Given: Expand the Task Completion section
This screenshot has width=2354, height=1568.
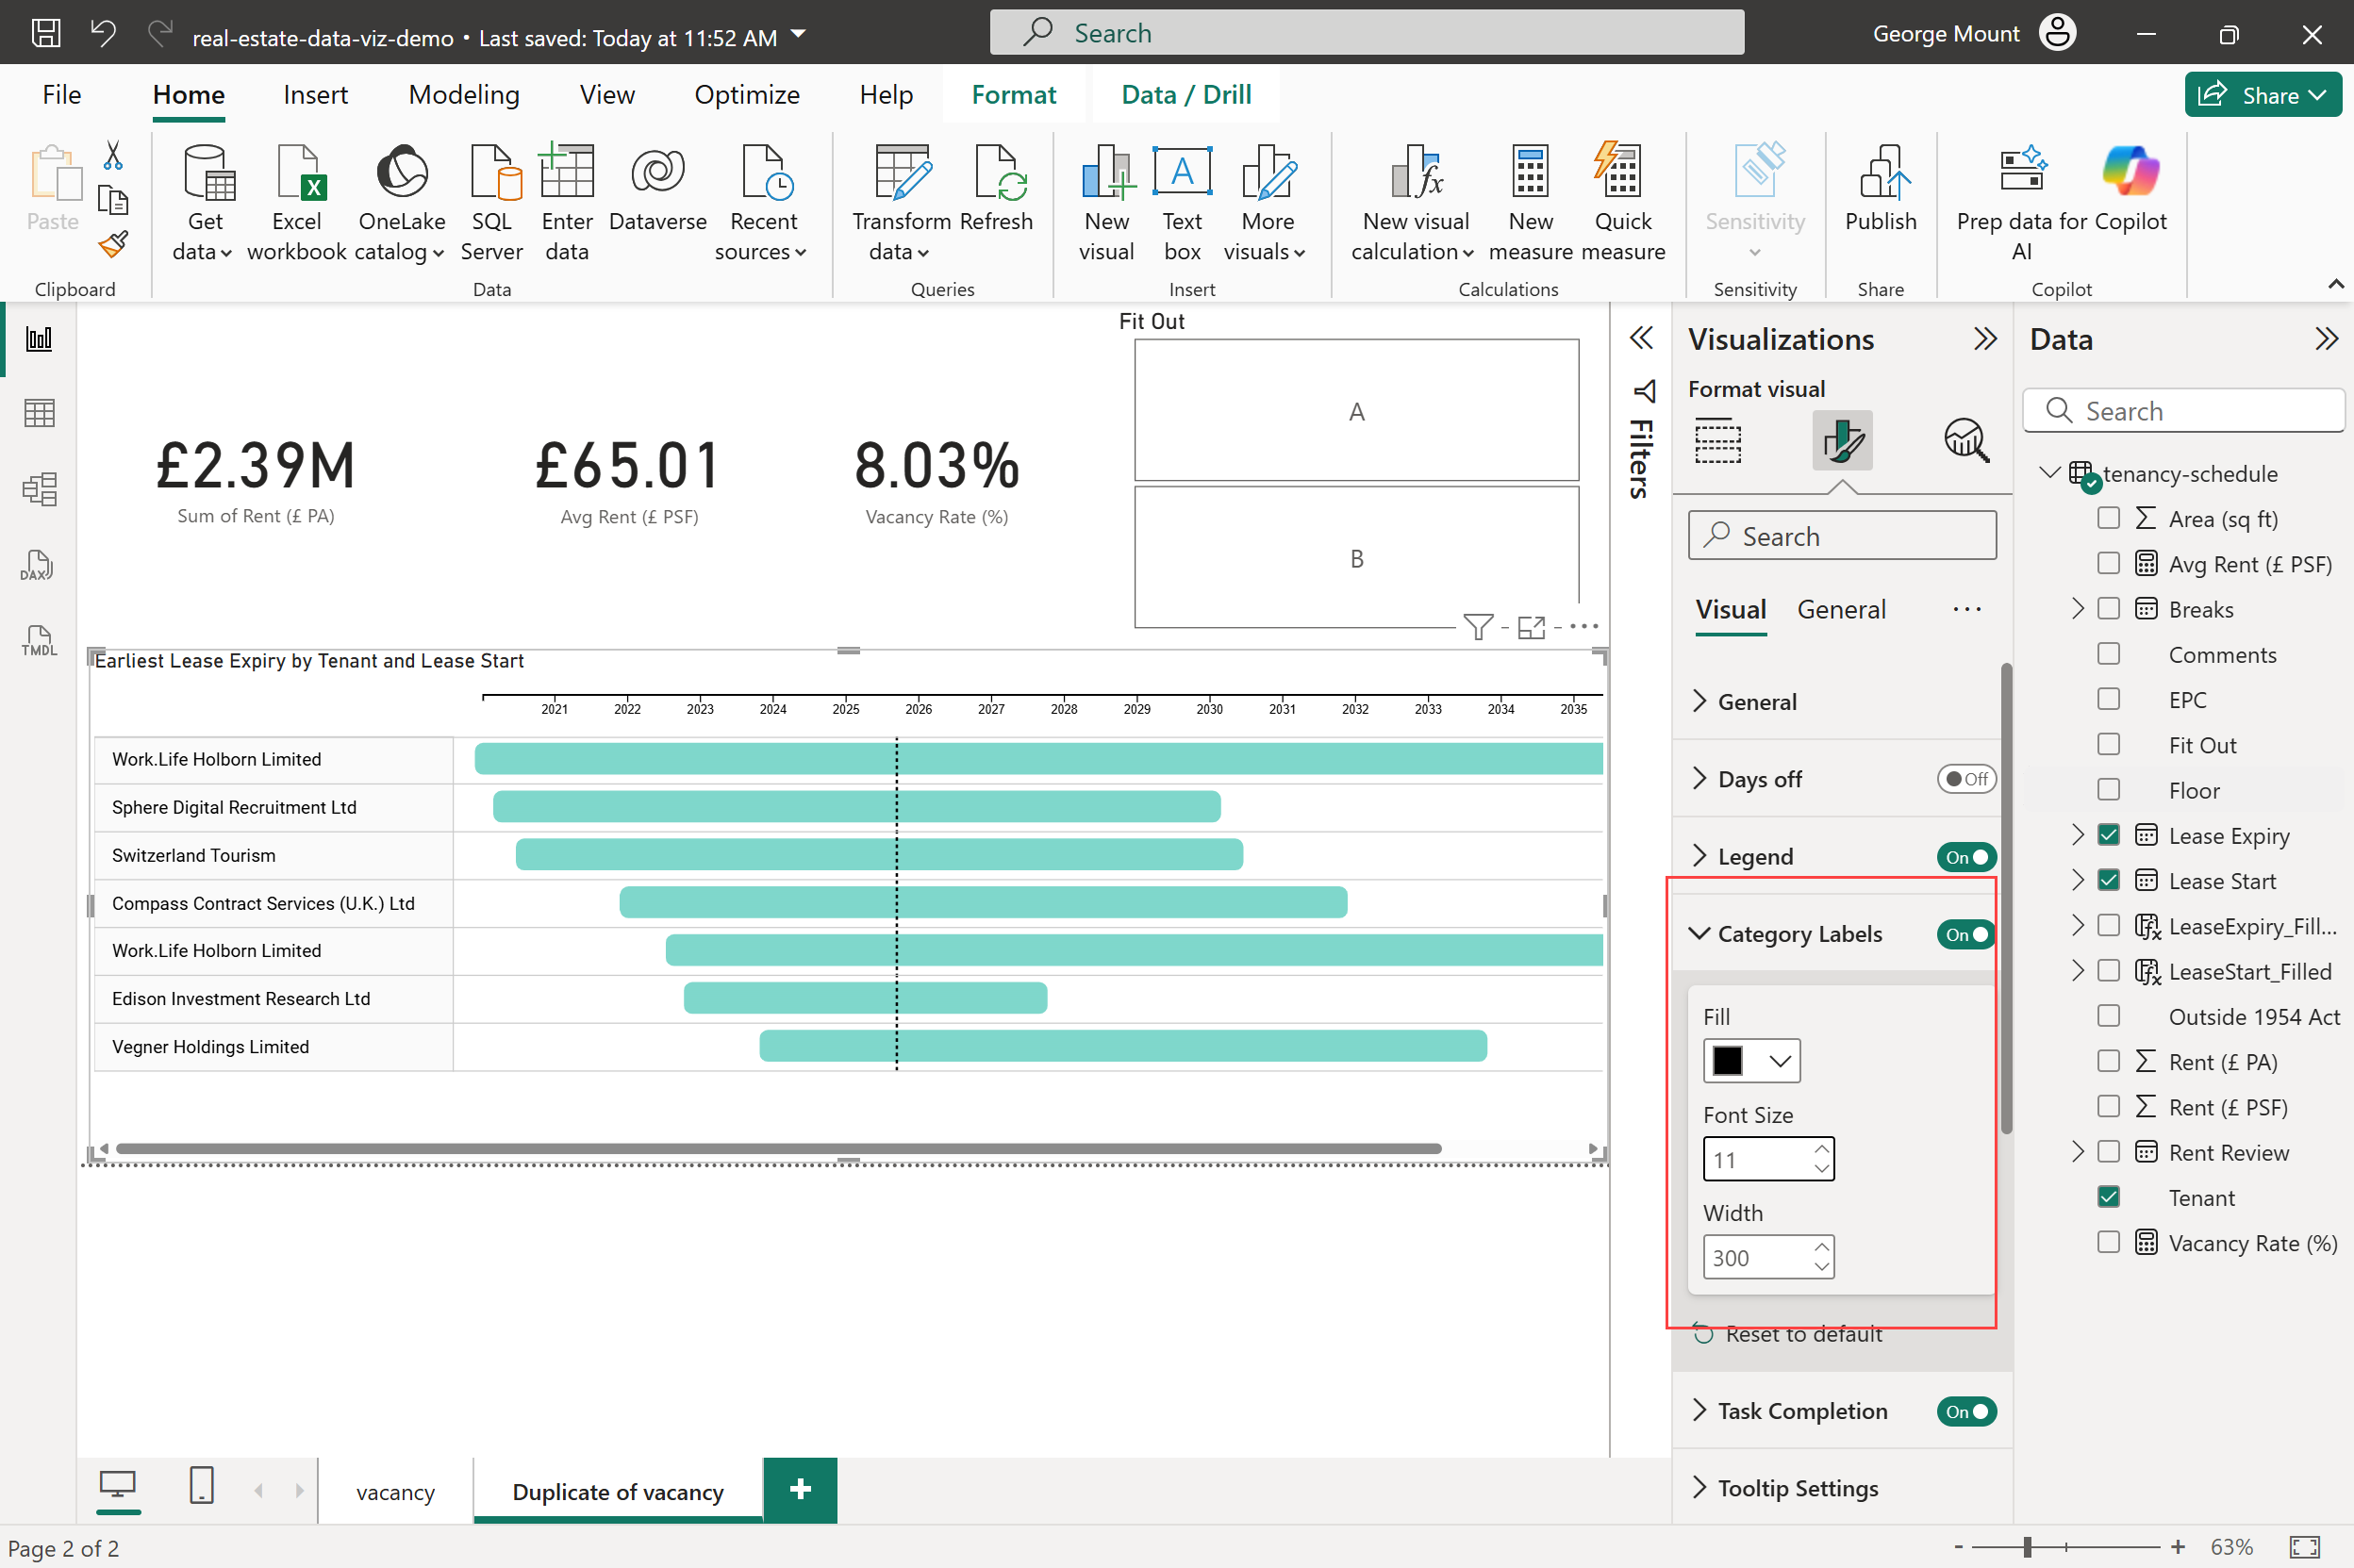Looking at the screenshot, I should pyautogui.click(x=1700, y=1411).
